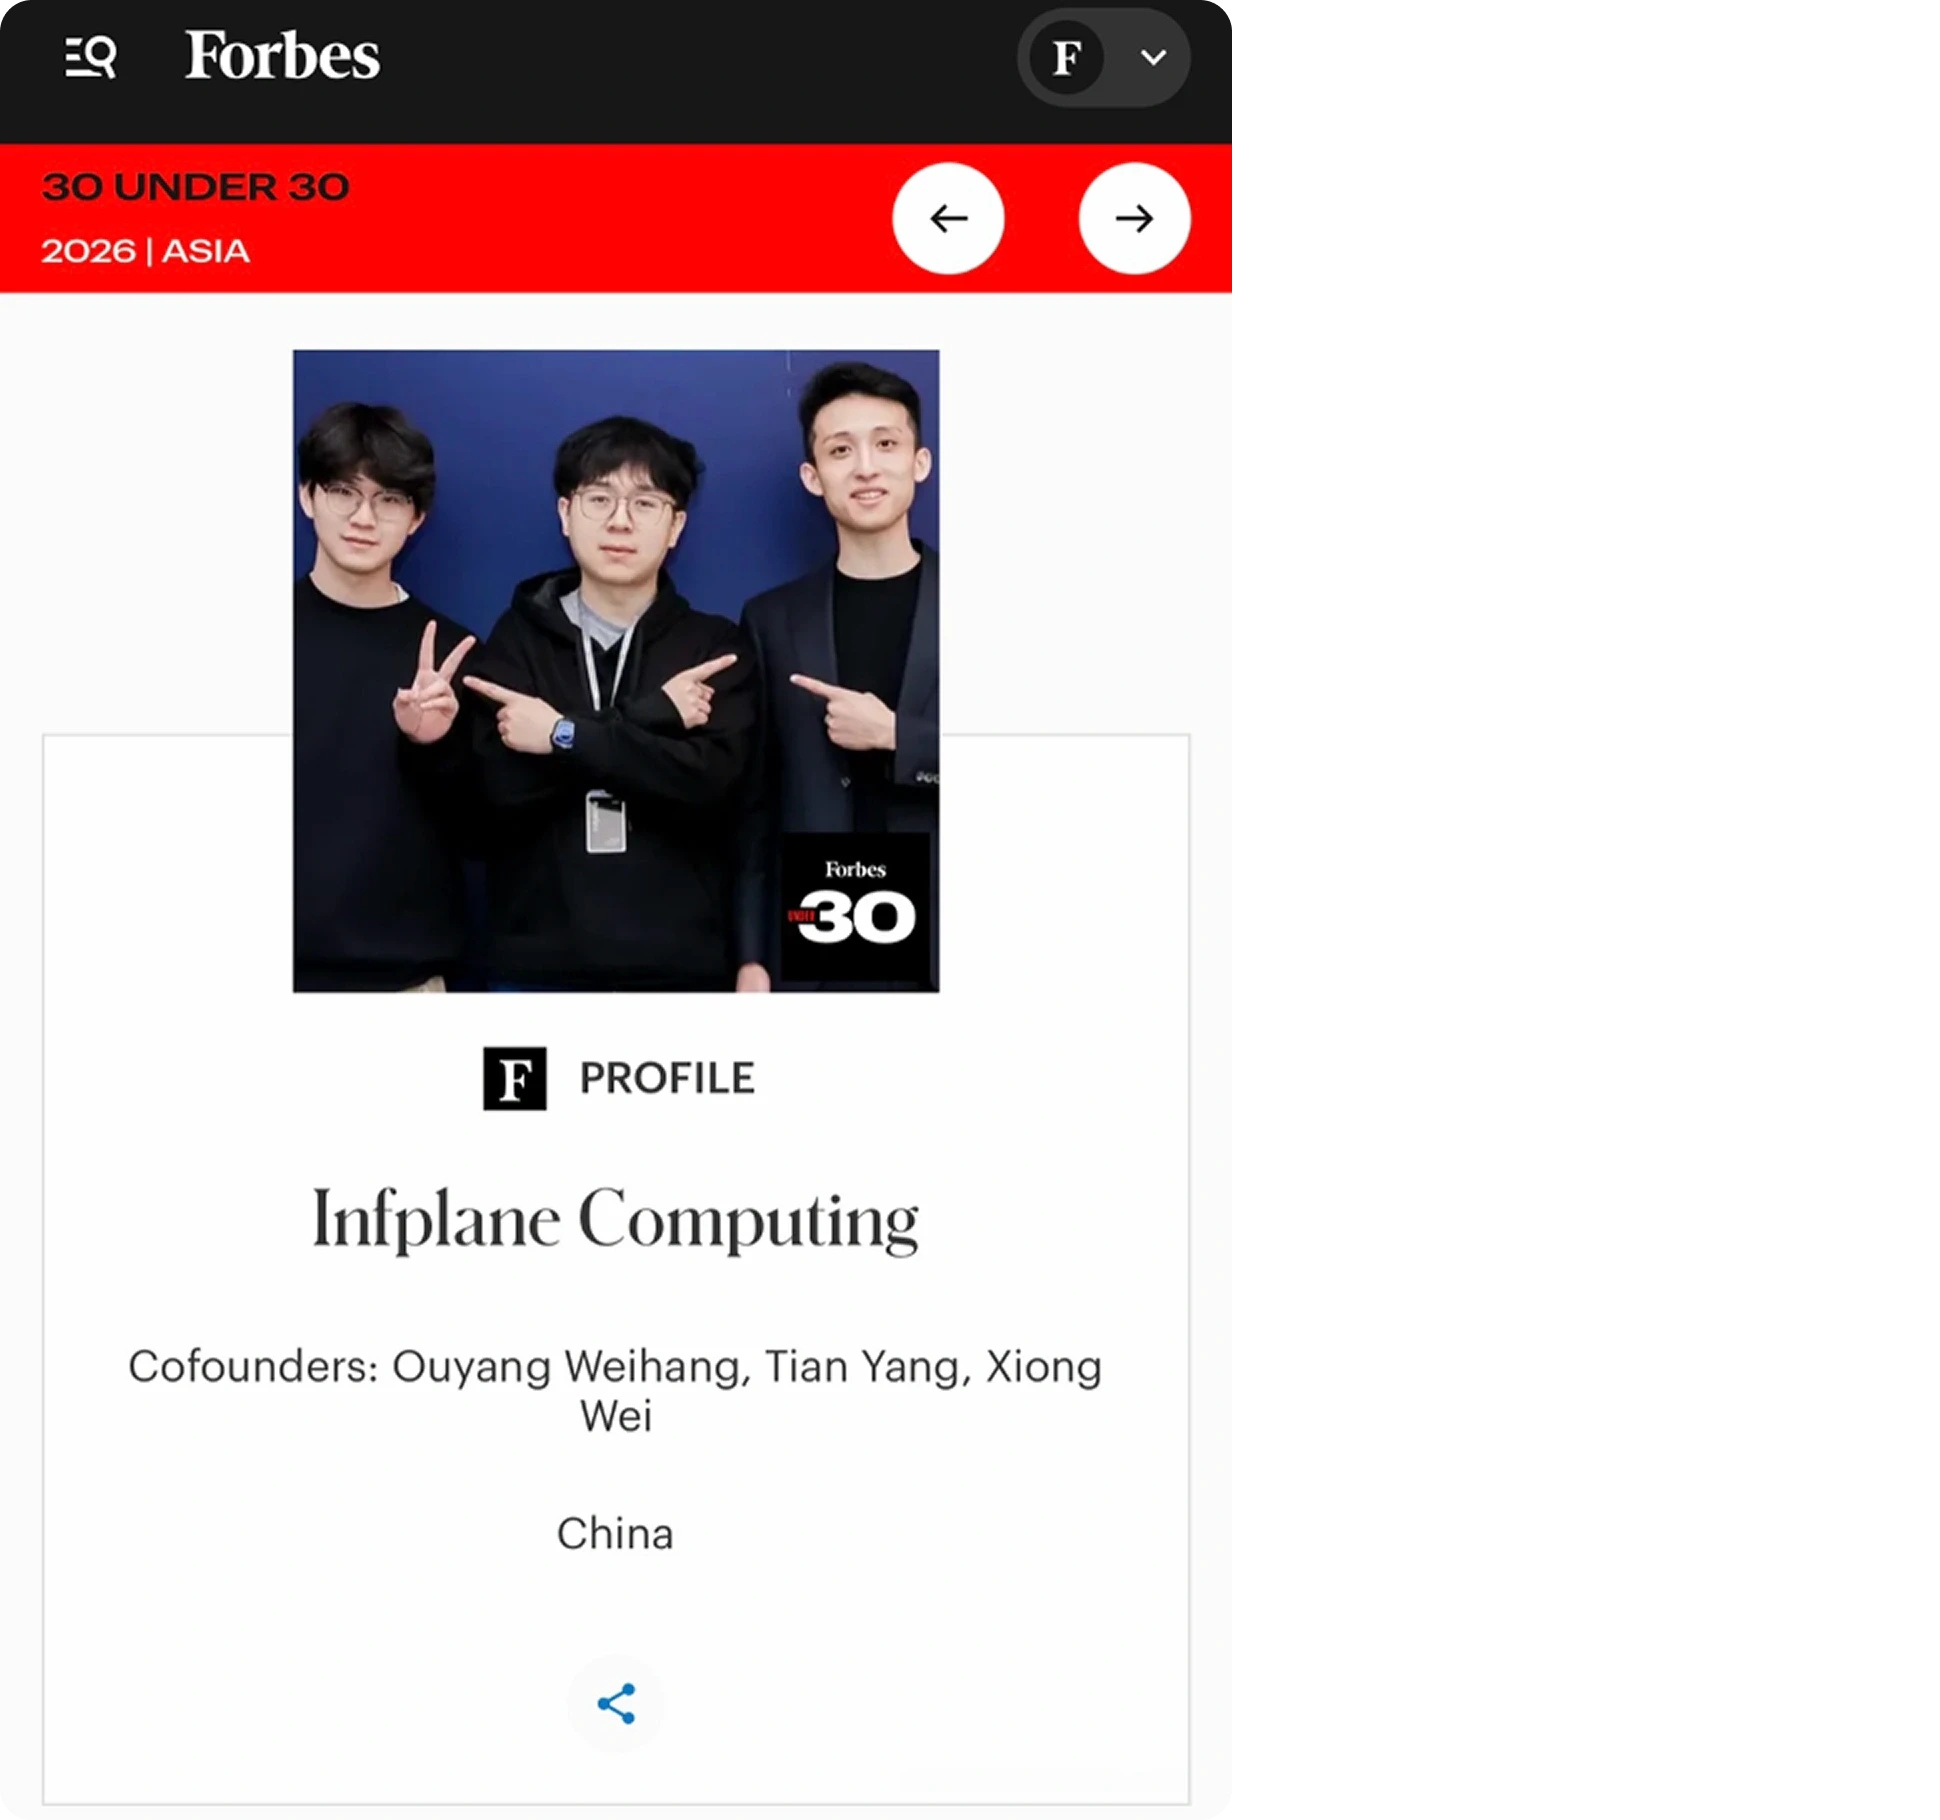Click the black F profile logo

pos(515,1078)
